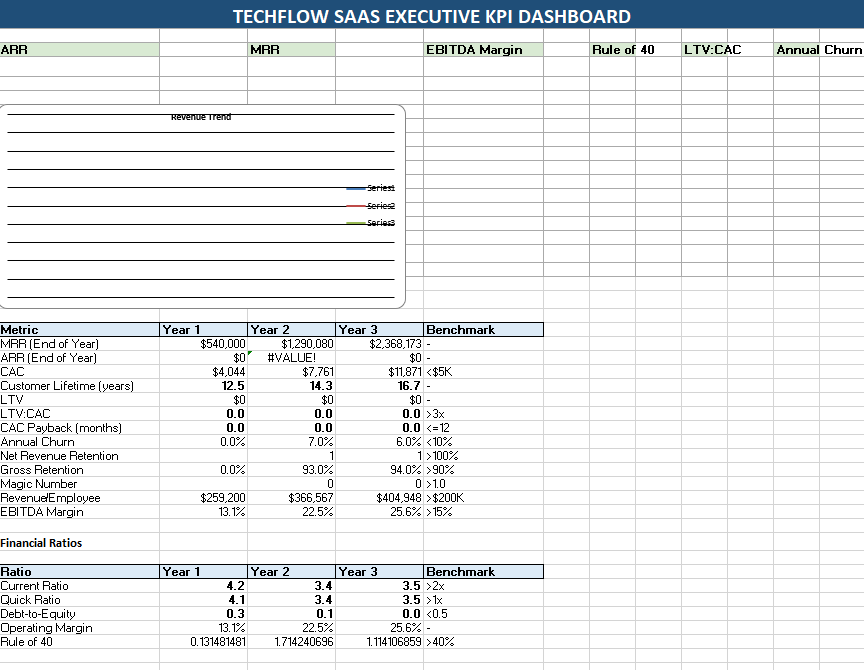Select the 16.7 customer lifetime cell
This screenshot has height=670, width=864.
click(379, 386)
